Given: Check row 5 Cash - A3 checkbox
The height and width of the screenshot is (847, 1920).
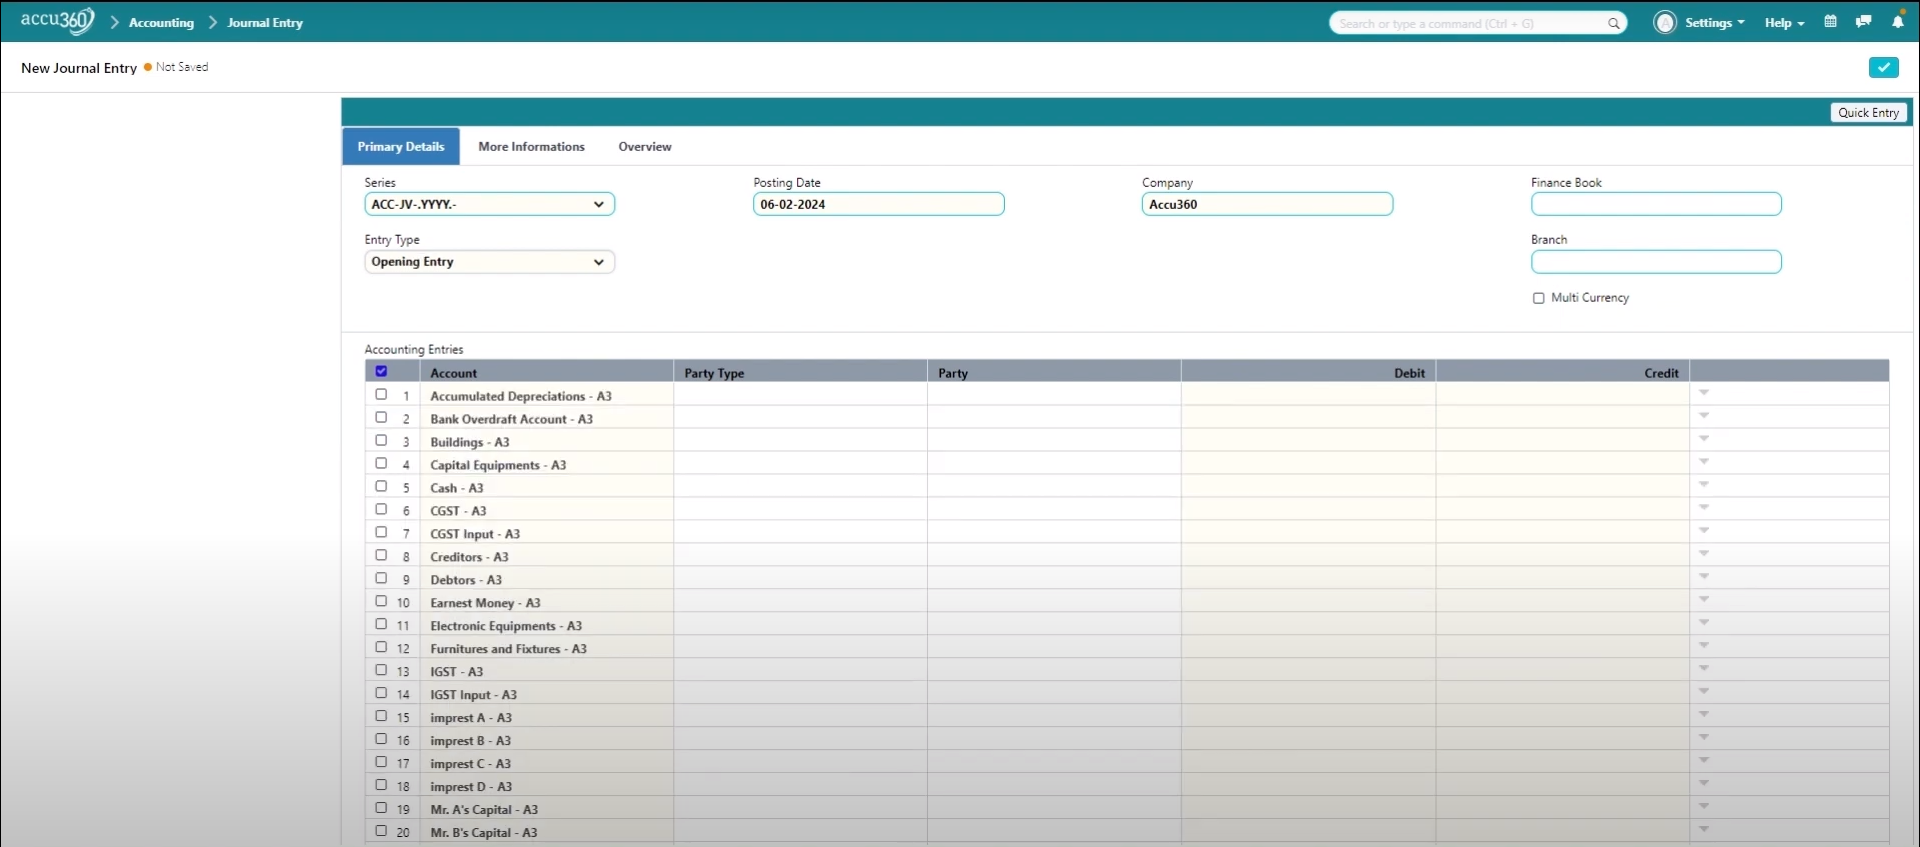Looking at the screenshot, I should [381, 486].
